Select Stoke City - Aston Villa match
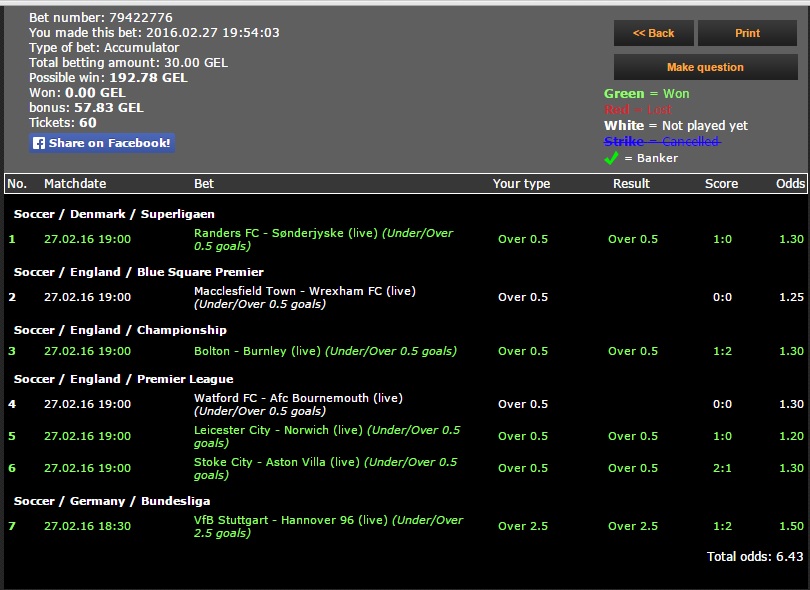This screenshot has height=590, width=810. click(325, 468)
